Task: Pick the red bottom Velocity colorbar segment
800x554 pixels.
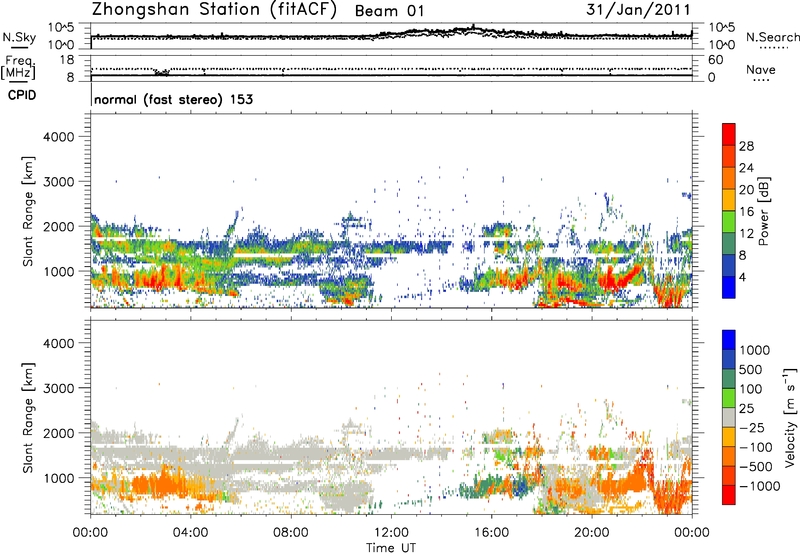Action: point(729,495)
